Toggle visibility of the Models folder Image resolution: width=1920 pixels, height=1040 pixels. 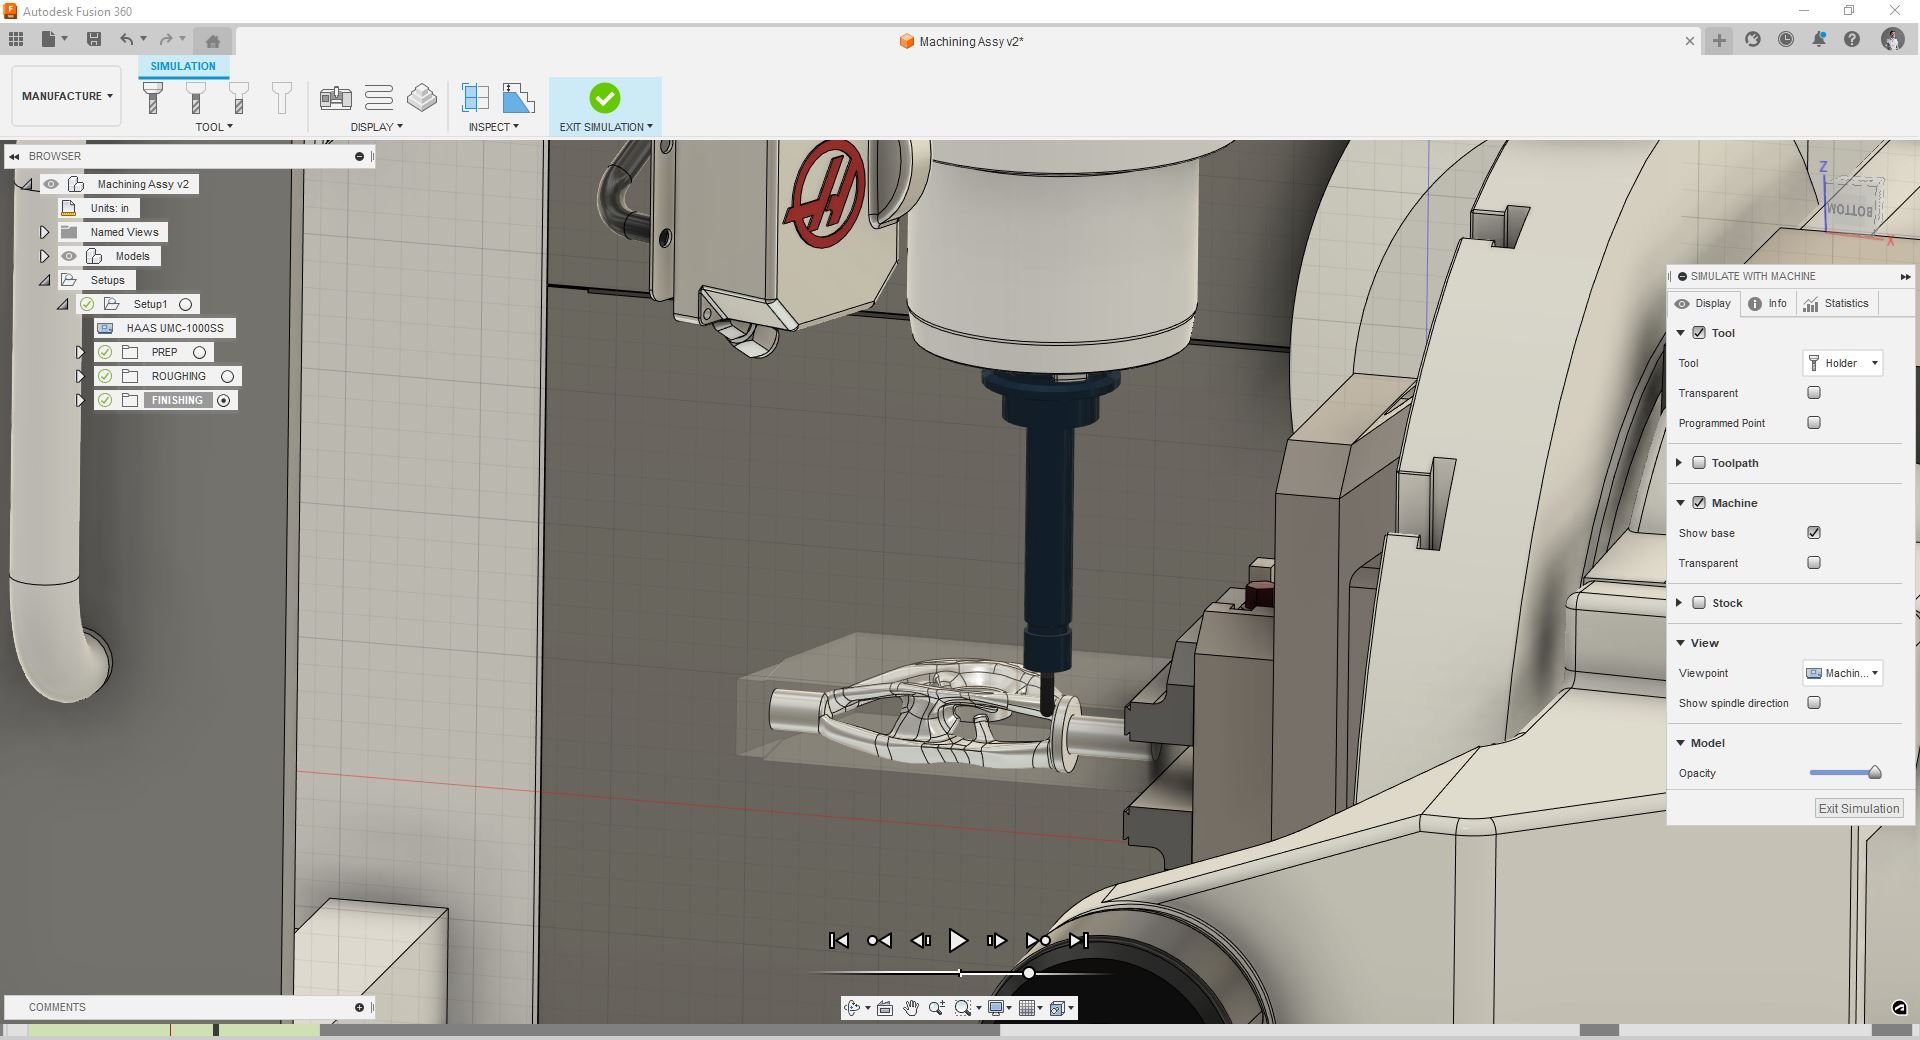(x=69, y=256)
